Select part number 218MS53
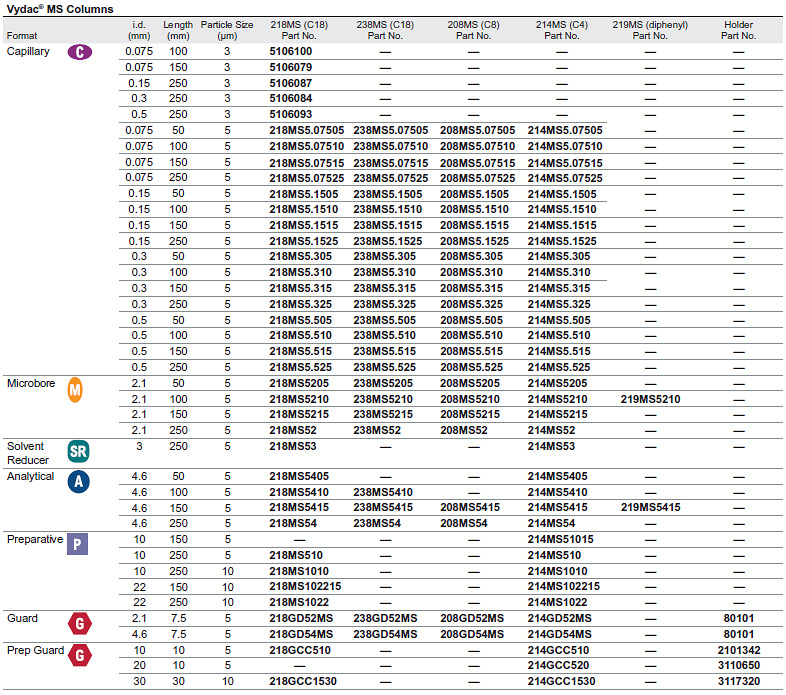This screenshot has width=786, height=695. pyautogui.click(x=293, y=446)
